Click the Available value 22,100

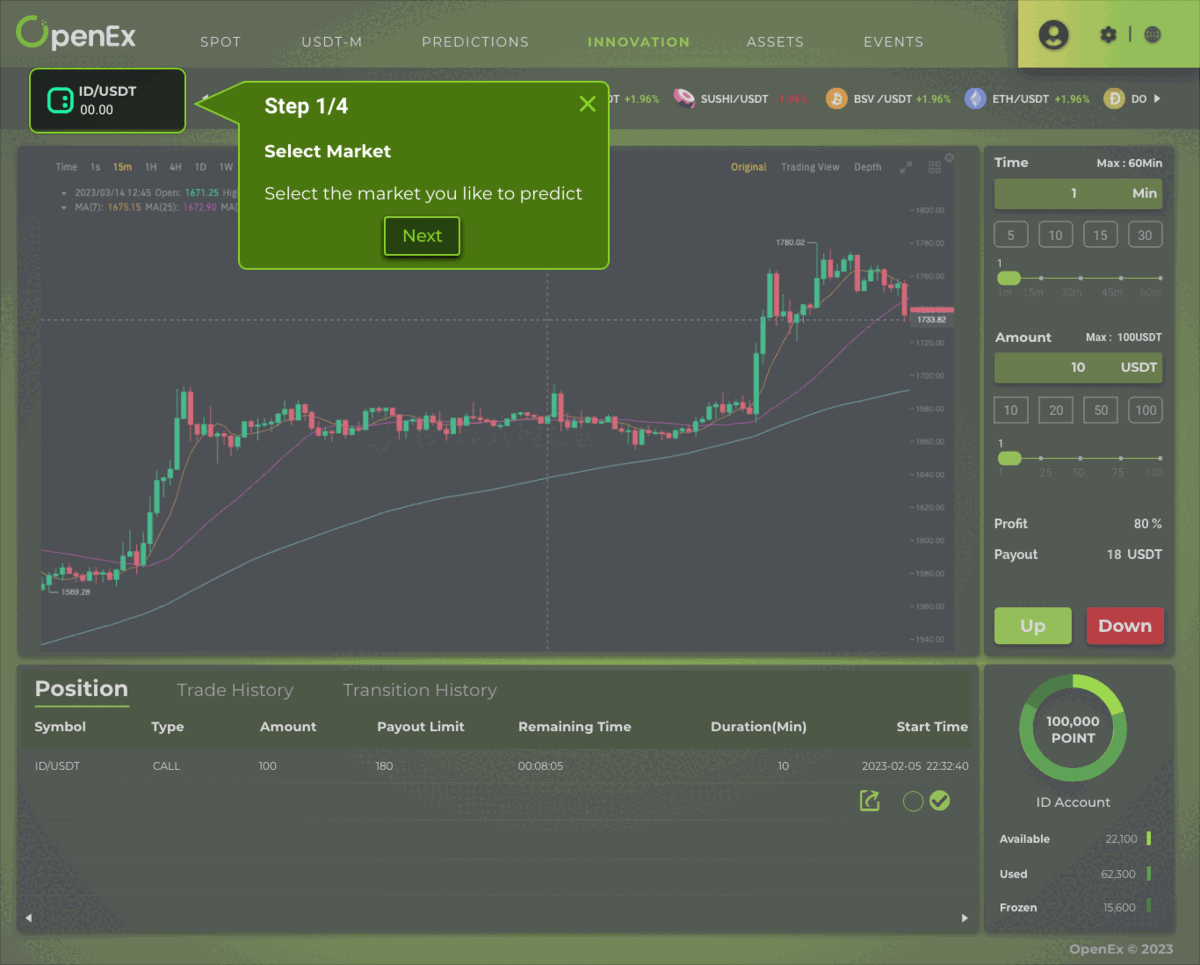pos(1121,839)
